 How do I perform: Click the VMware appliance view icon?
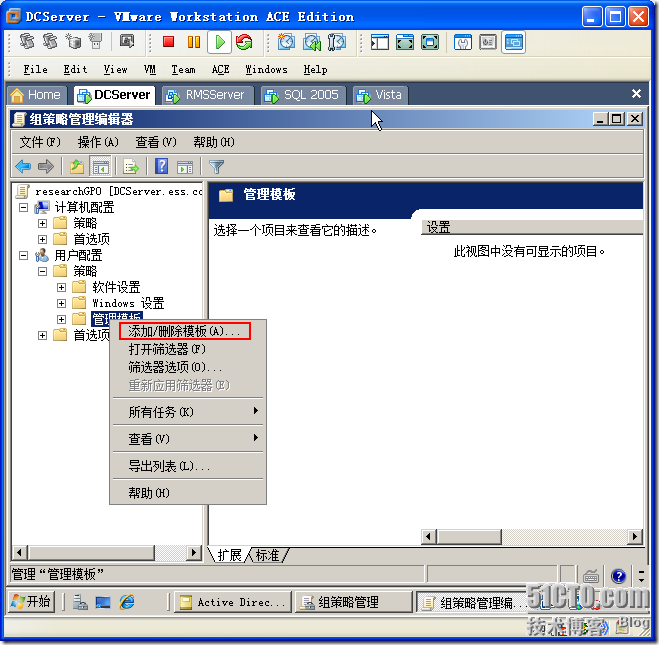coord(488,42)
